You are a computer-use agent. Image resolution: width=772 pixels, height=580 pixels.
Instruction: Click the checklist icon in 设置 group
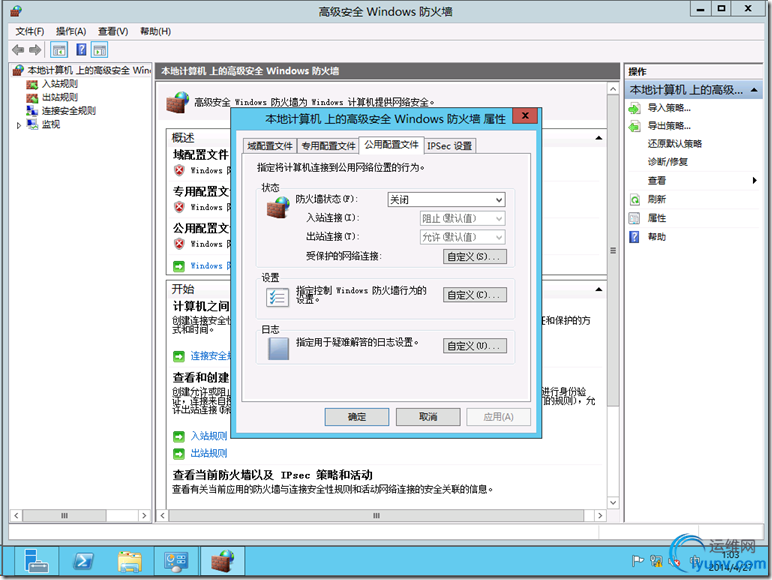(x=277, y=297)
